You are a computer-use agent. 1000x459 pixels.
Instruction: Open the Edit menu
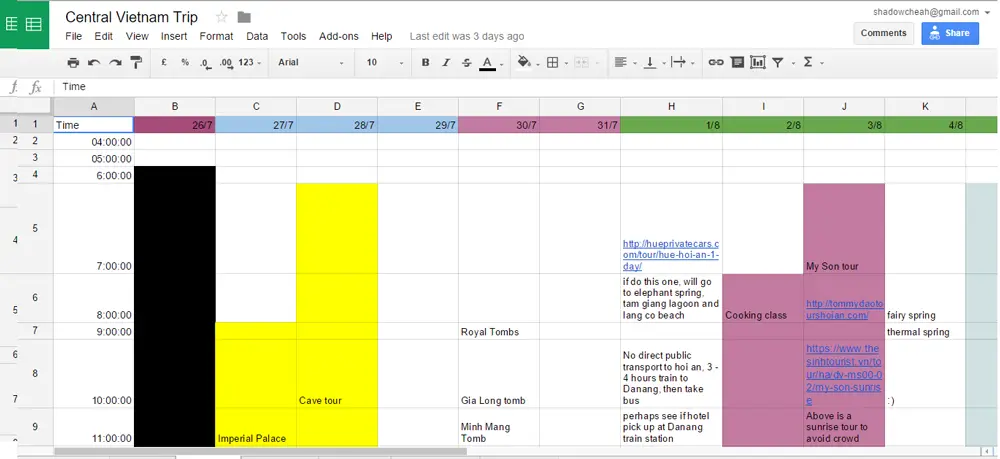point(103,36)
